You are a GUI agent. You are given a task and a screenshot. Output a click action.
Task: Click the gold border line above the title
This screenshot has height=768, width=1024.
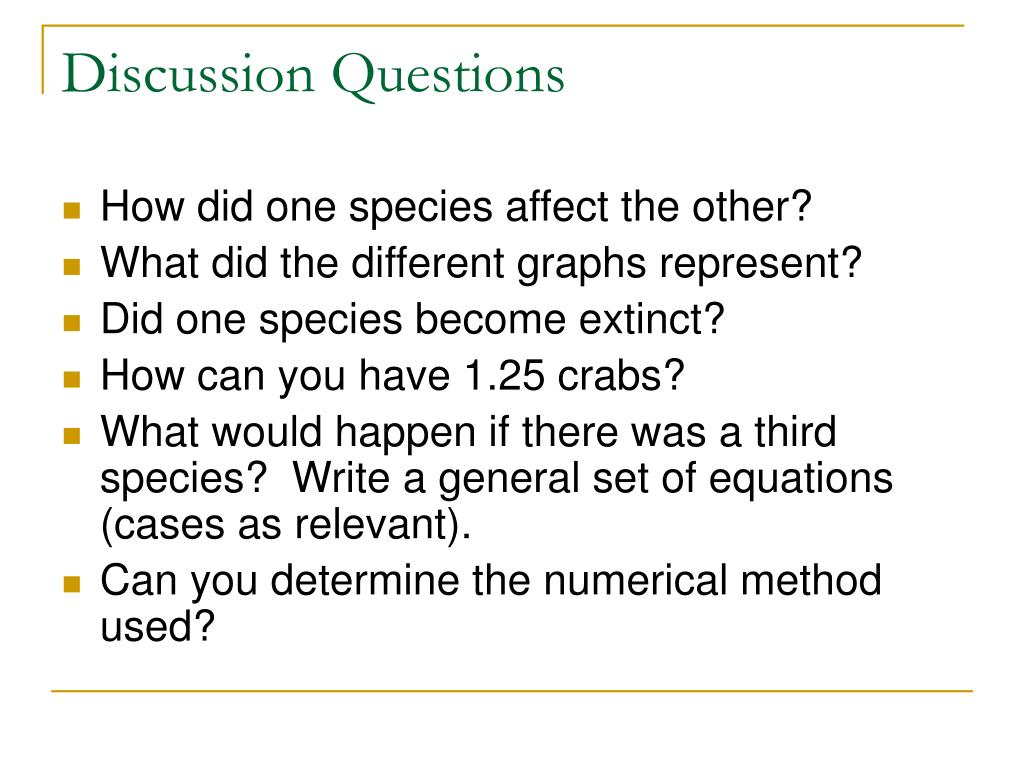point(503,26)
